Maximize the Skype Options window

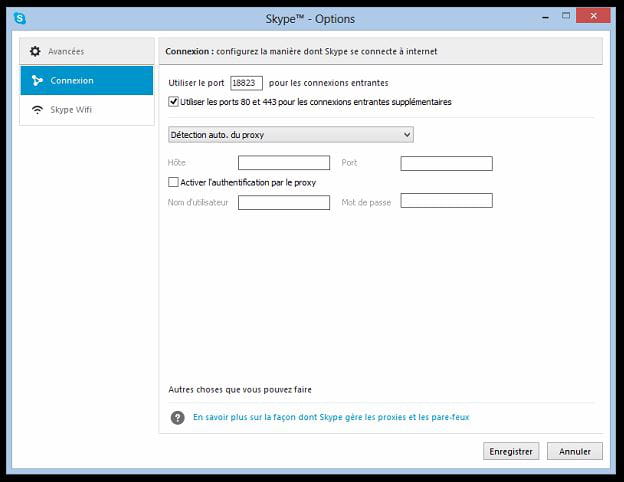pos(566,16)
